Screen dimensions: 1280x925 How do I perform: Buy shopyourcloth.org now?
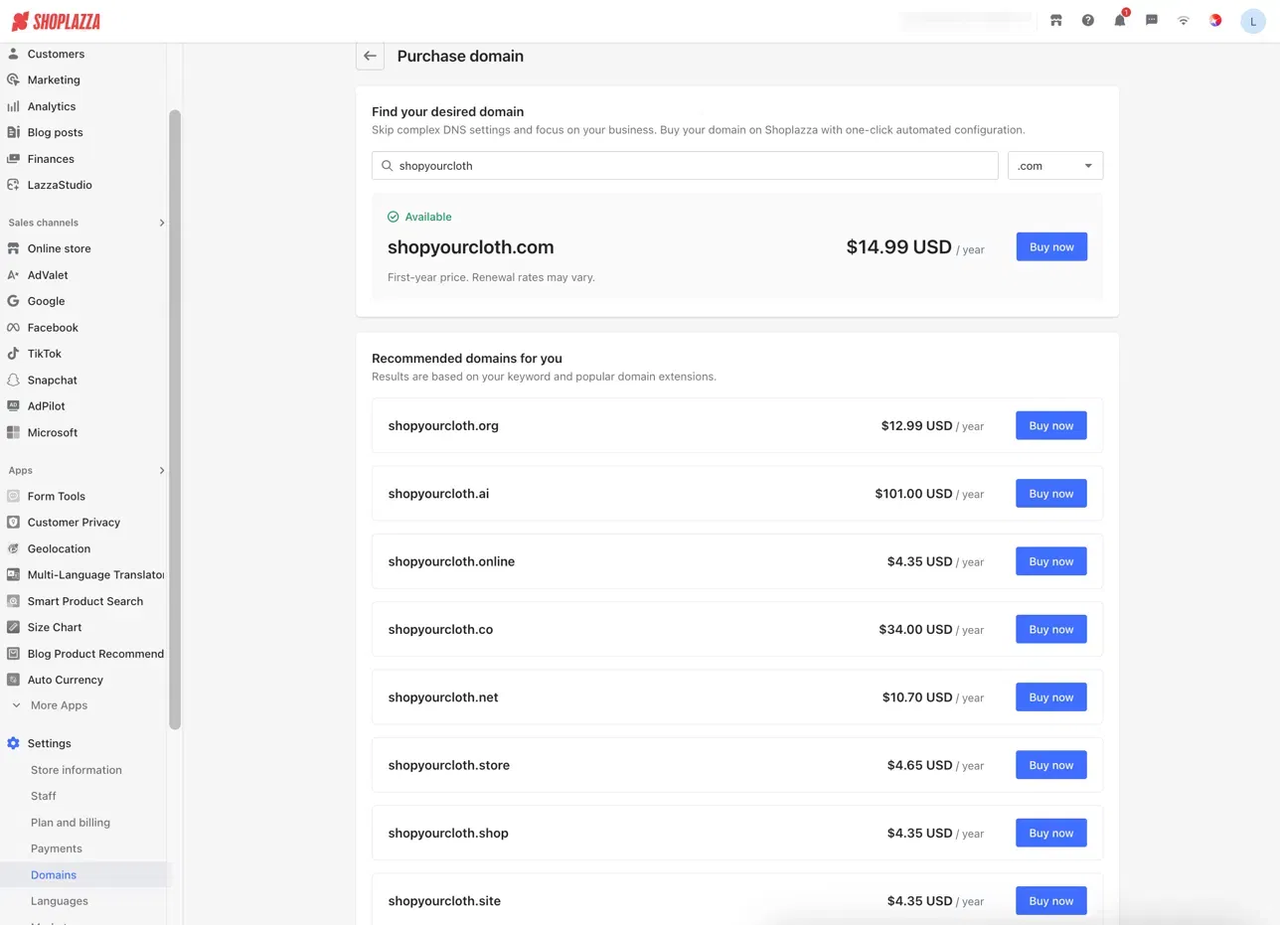point(1051,426)
